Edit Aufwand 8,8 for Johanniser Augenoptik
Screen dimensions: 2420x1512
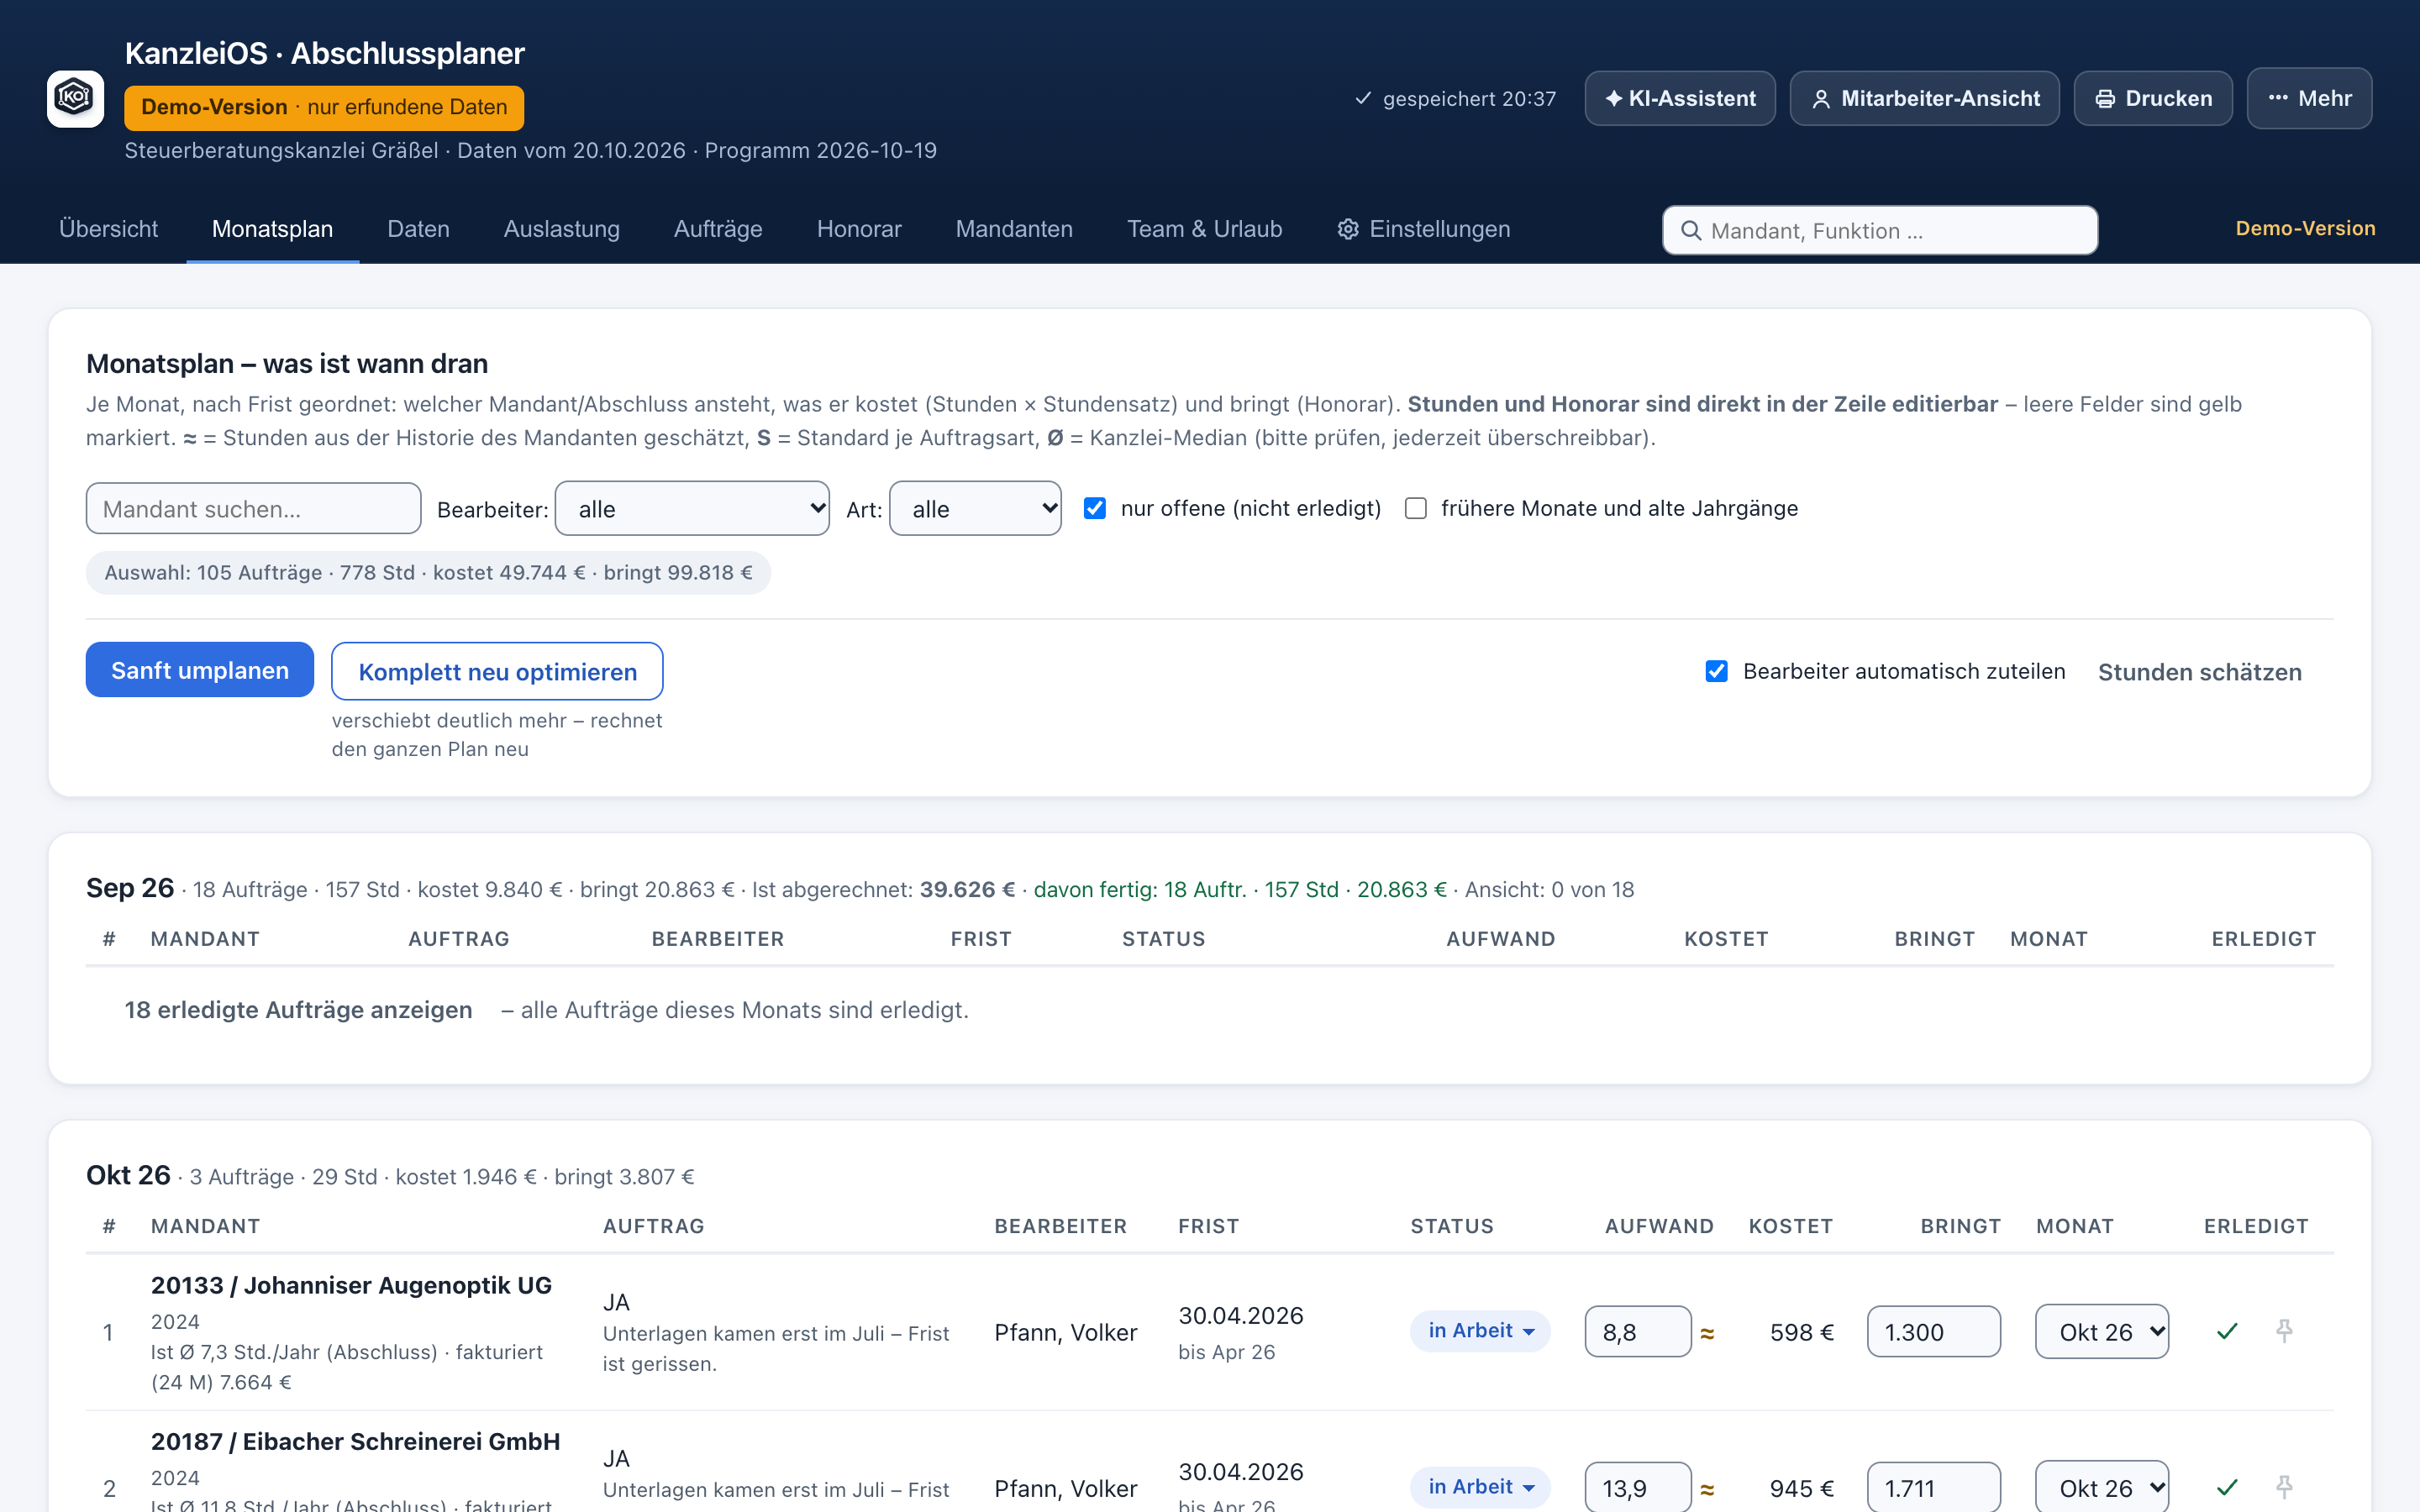(1638, 1331)
